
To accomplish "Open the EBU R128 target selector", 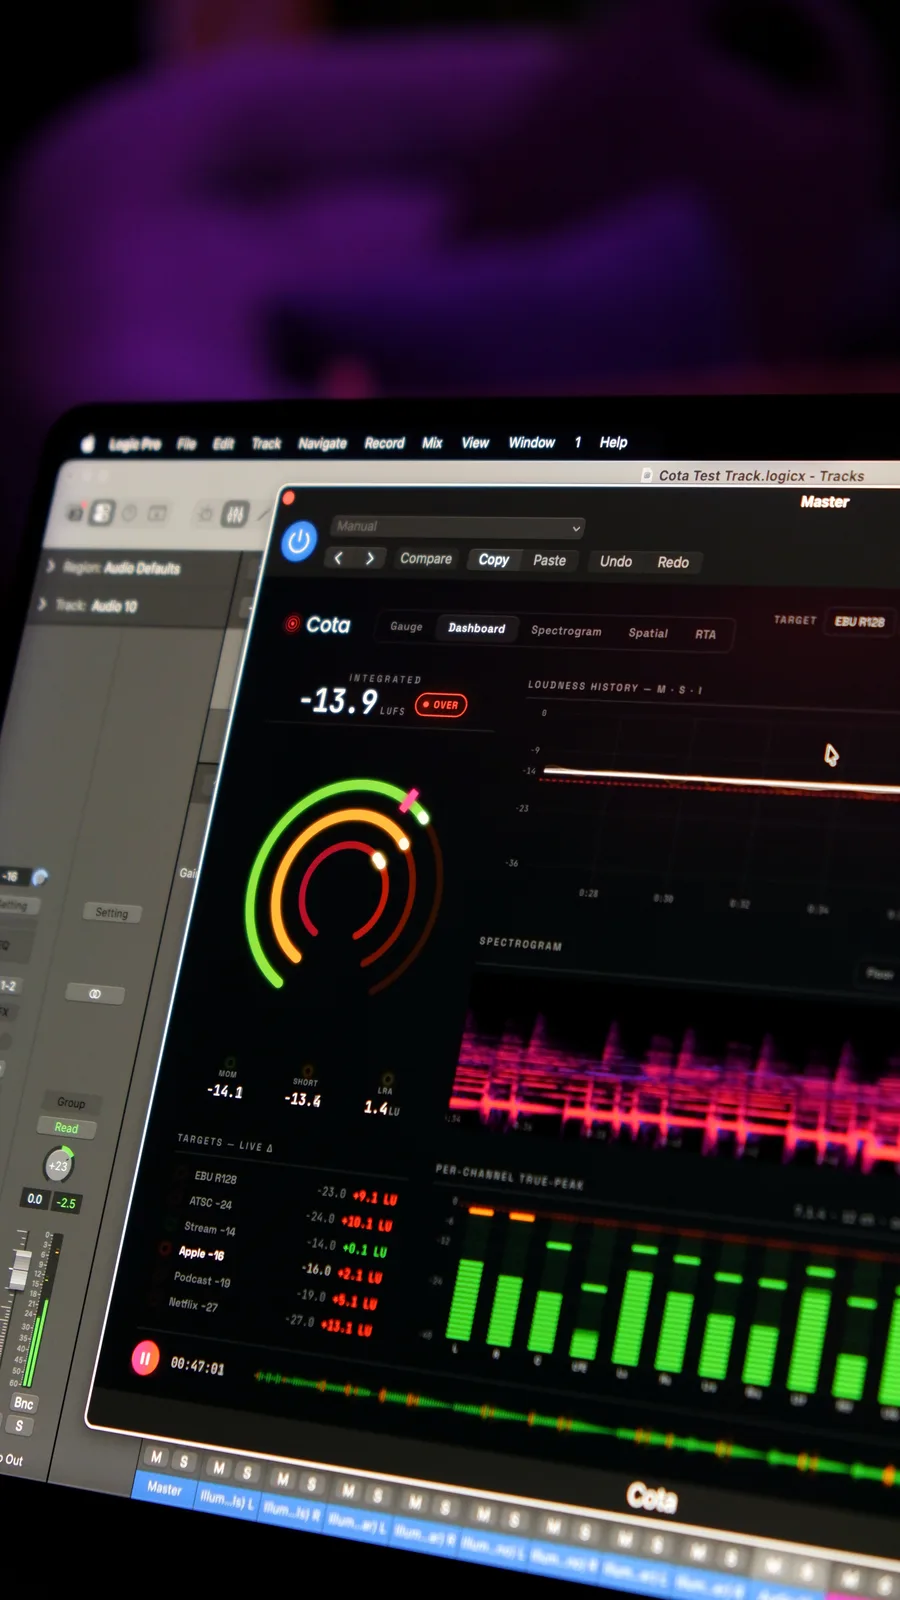I will (860, 622).
